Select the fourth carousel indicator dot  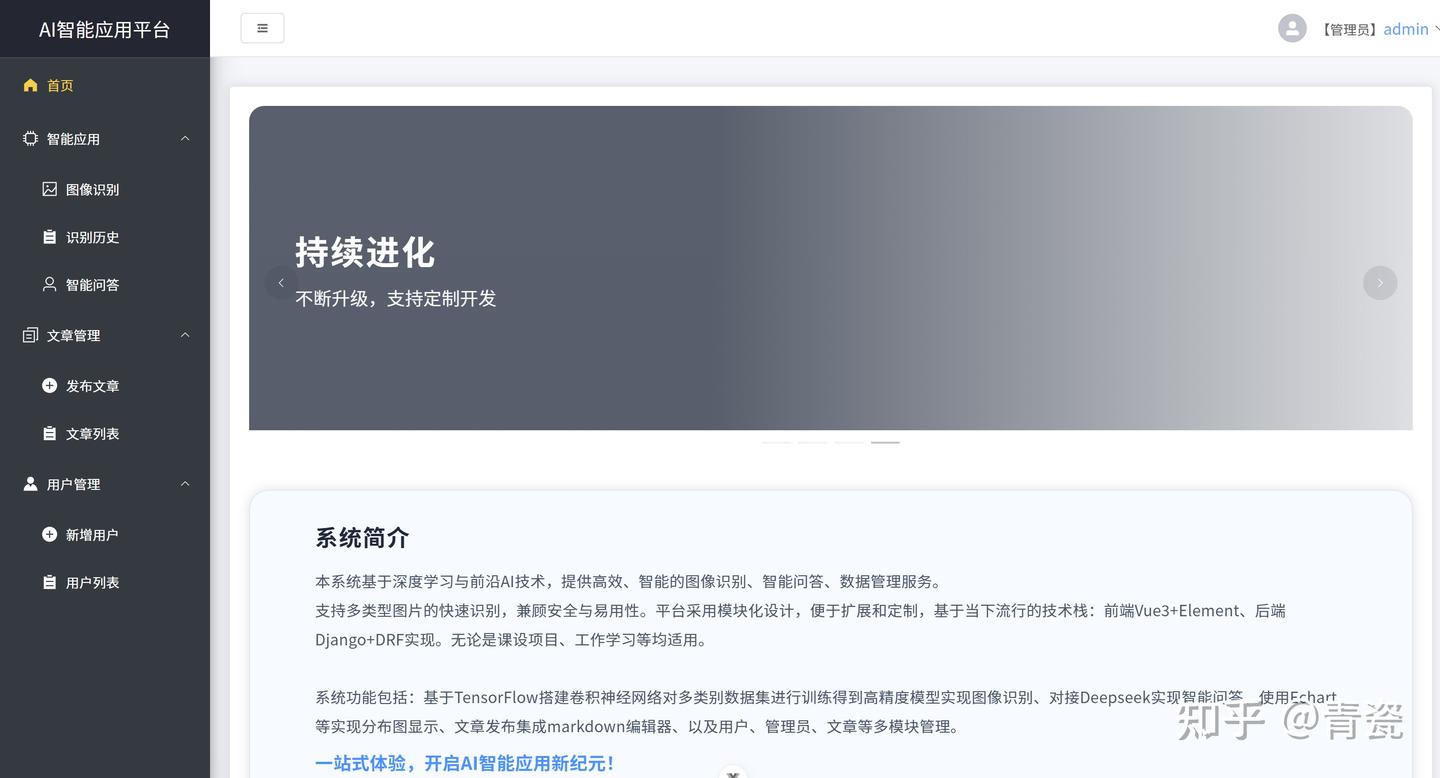(x=885, y=441)
